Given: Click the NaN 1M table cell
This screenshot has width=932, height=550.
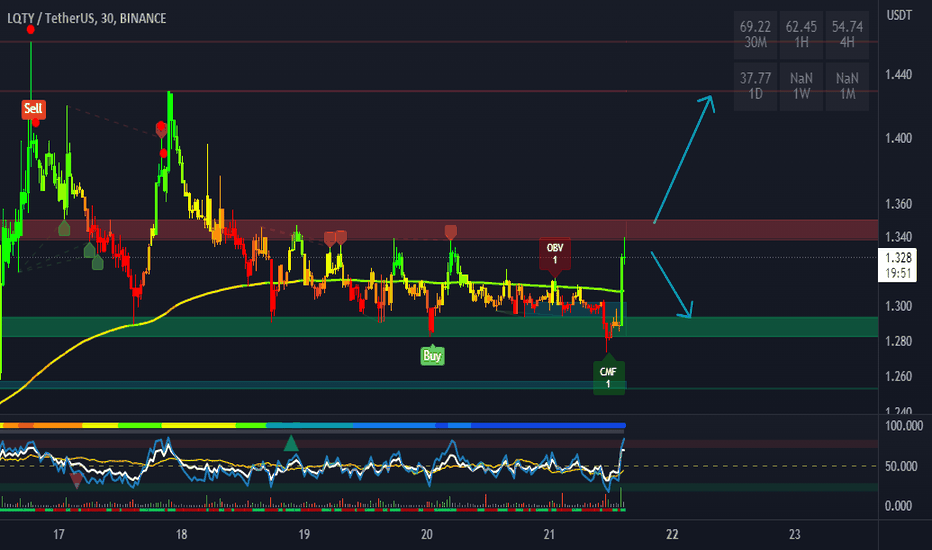Looking at the screenshot, I should coord(847,86).
